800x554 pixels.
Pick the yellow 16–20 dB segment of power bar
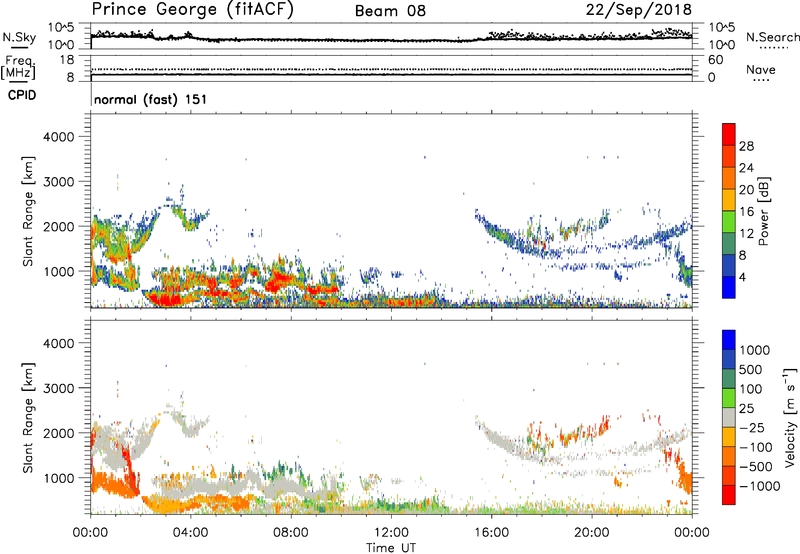coord(729,200)
